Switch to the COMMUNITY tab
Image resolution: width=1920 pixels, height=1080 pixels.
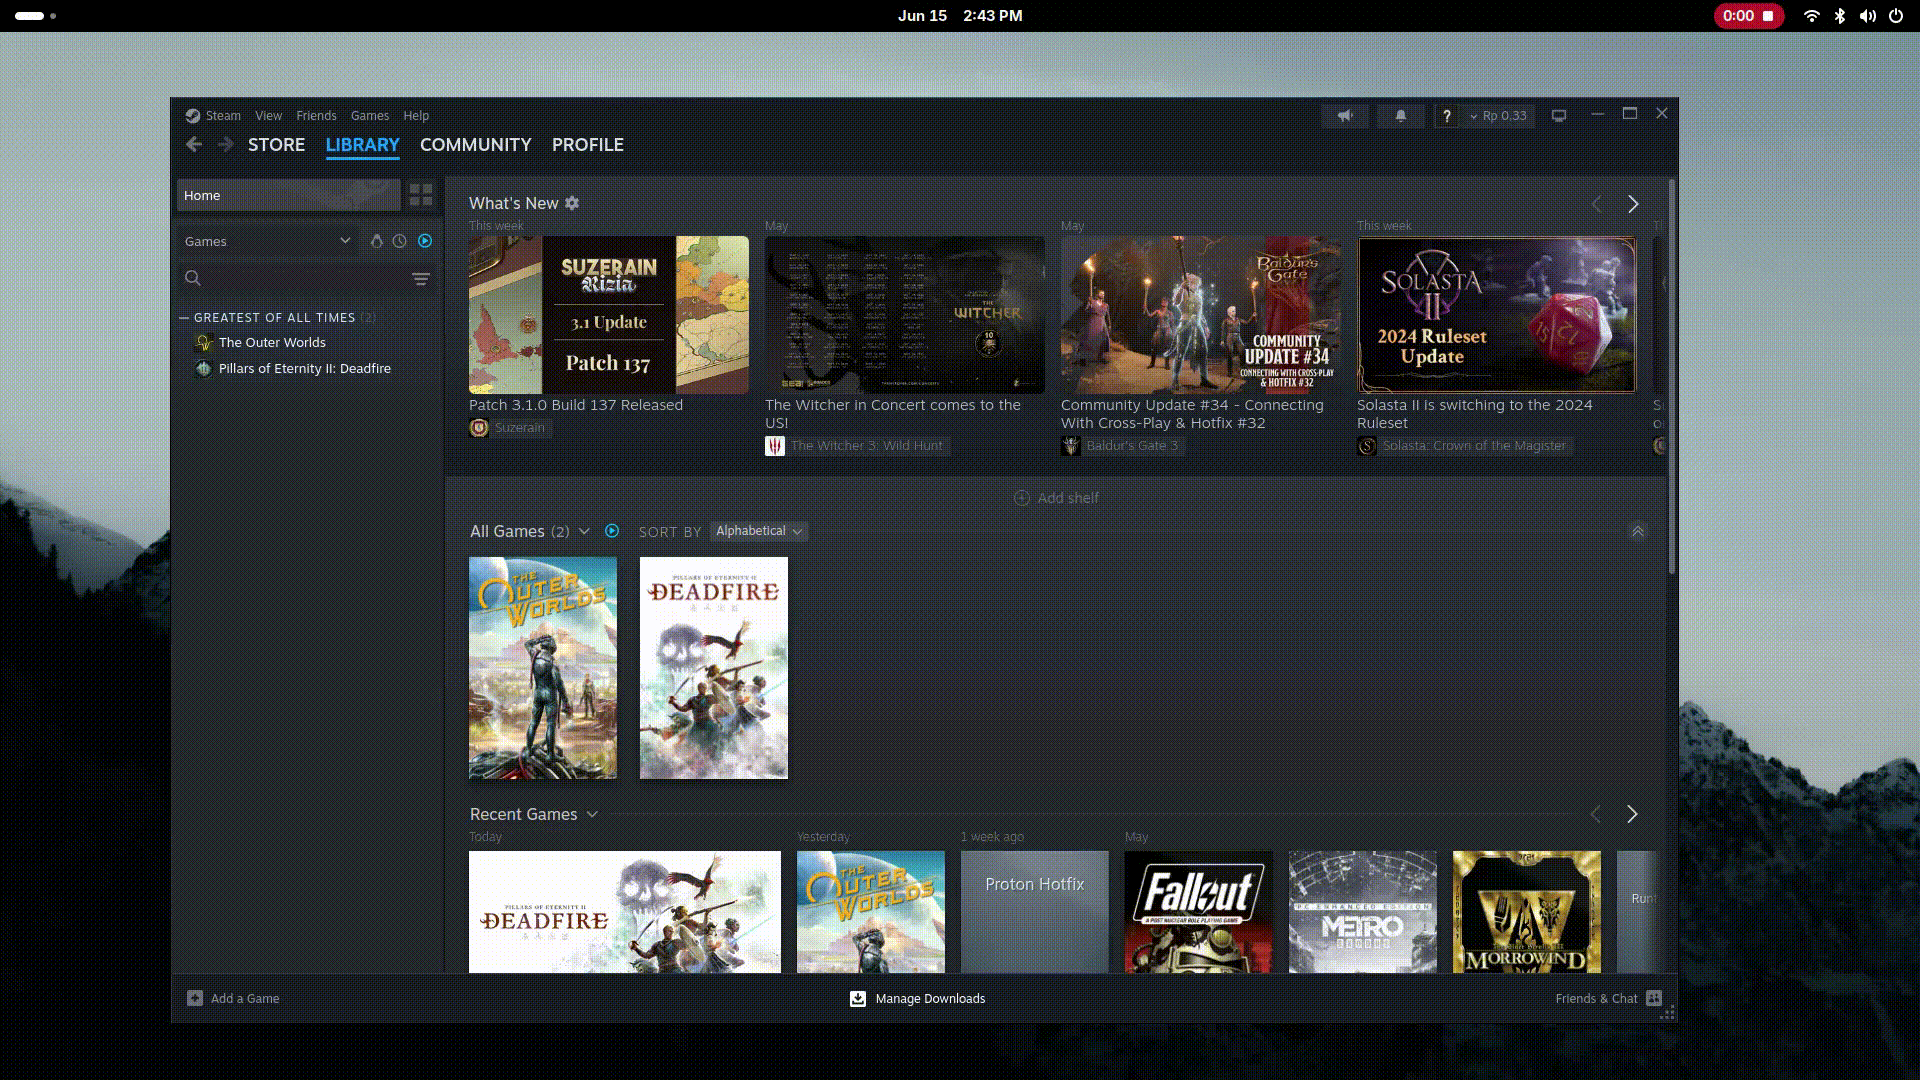pyautogui.click(x=476, y=145)
